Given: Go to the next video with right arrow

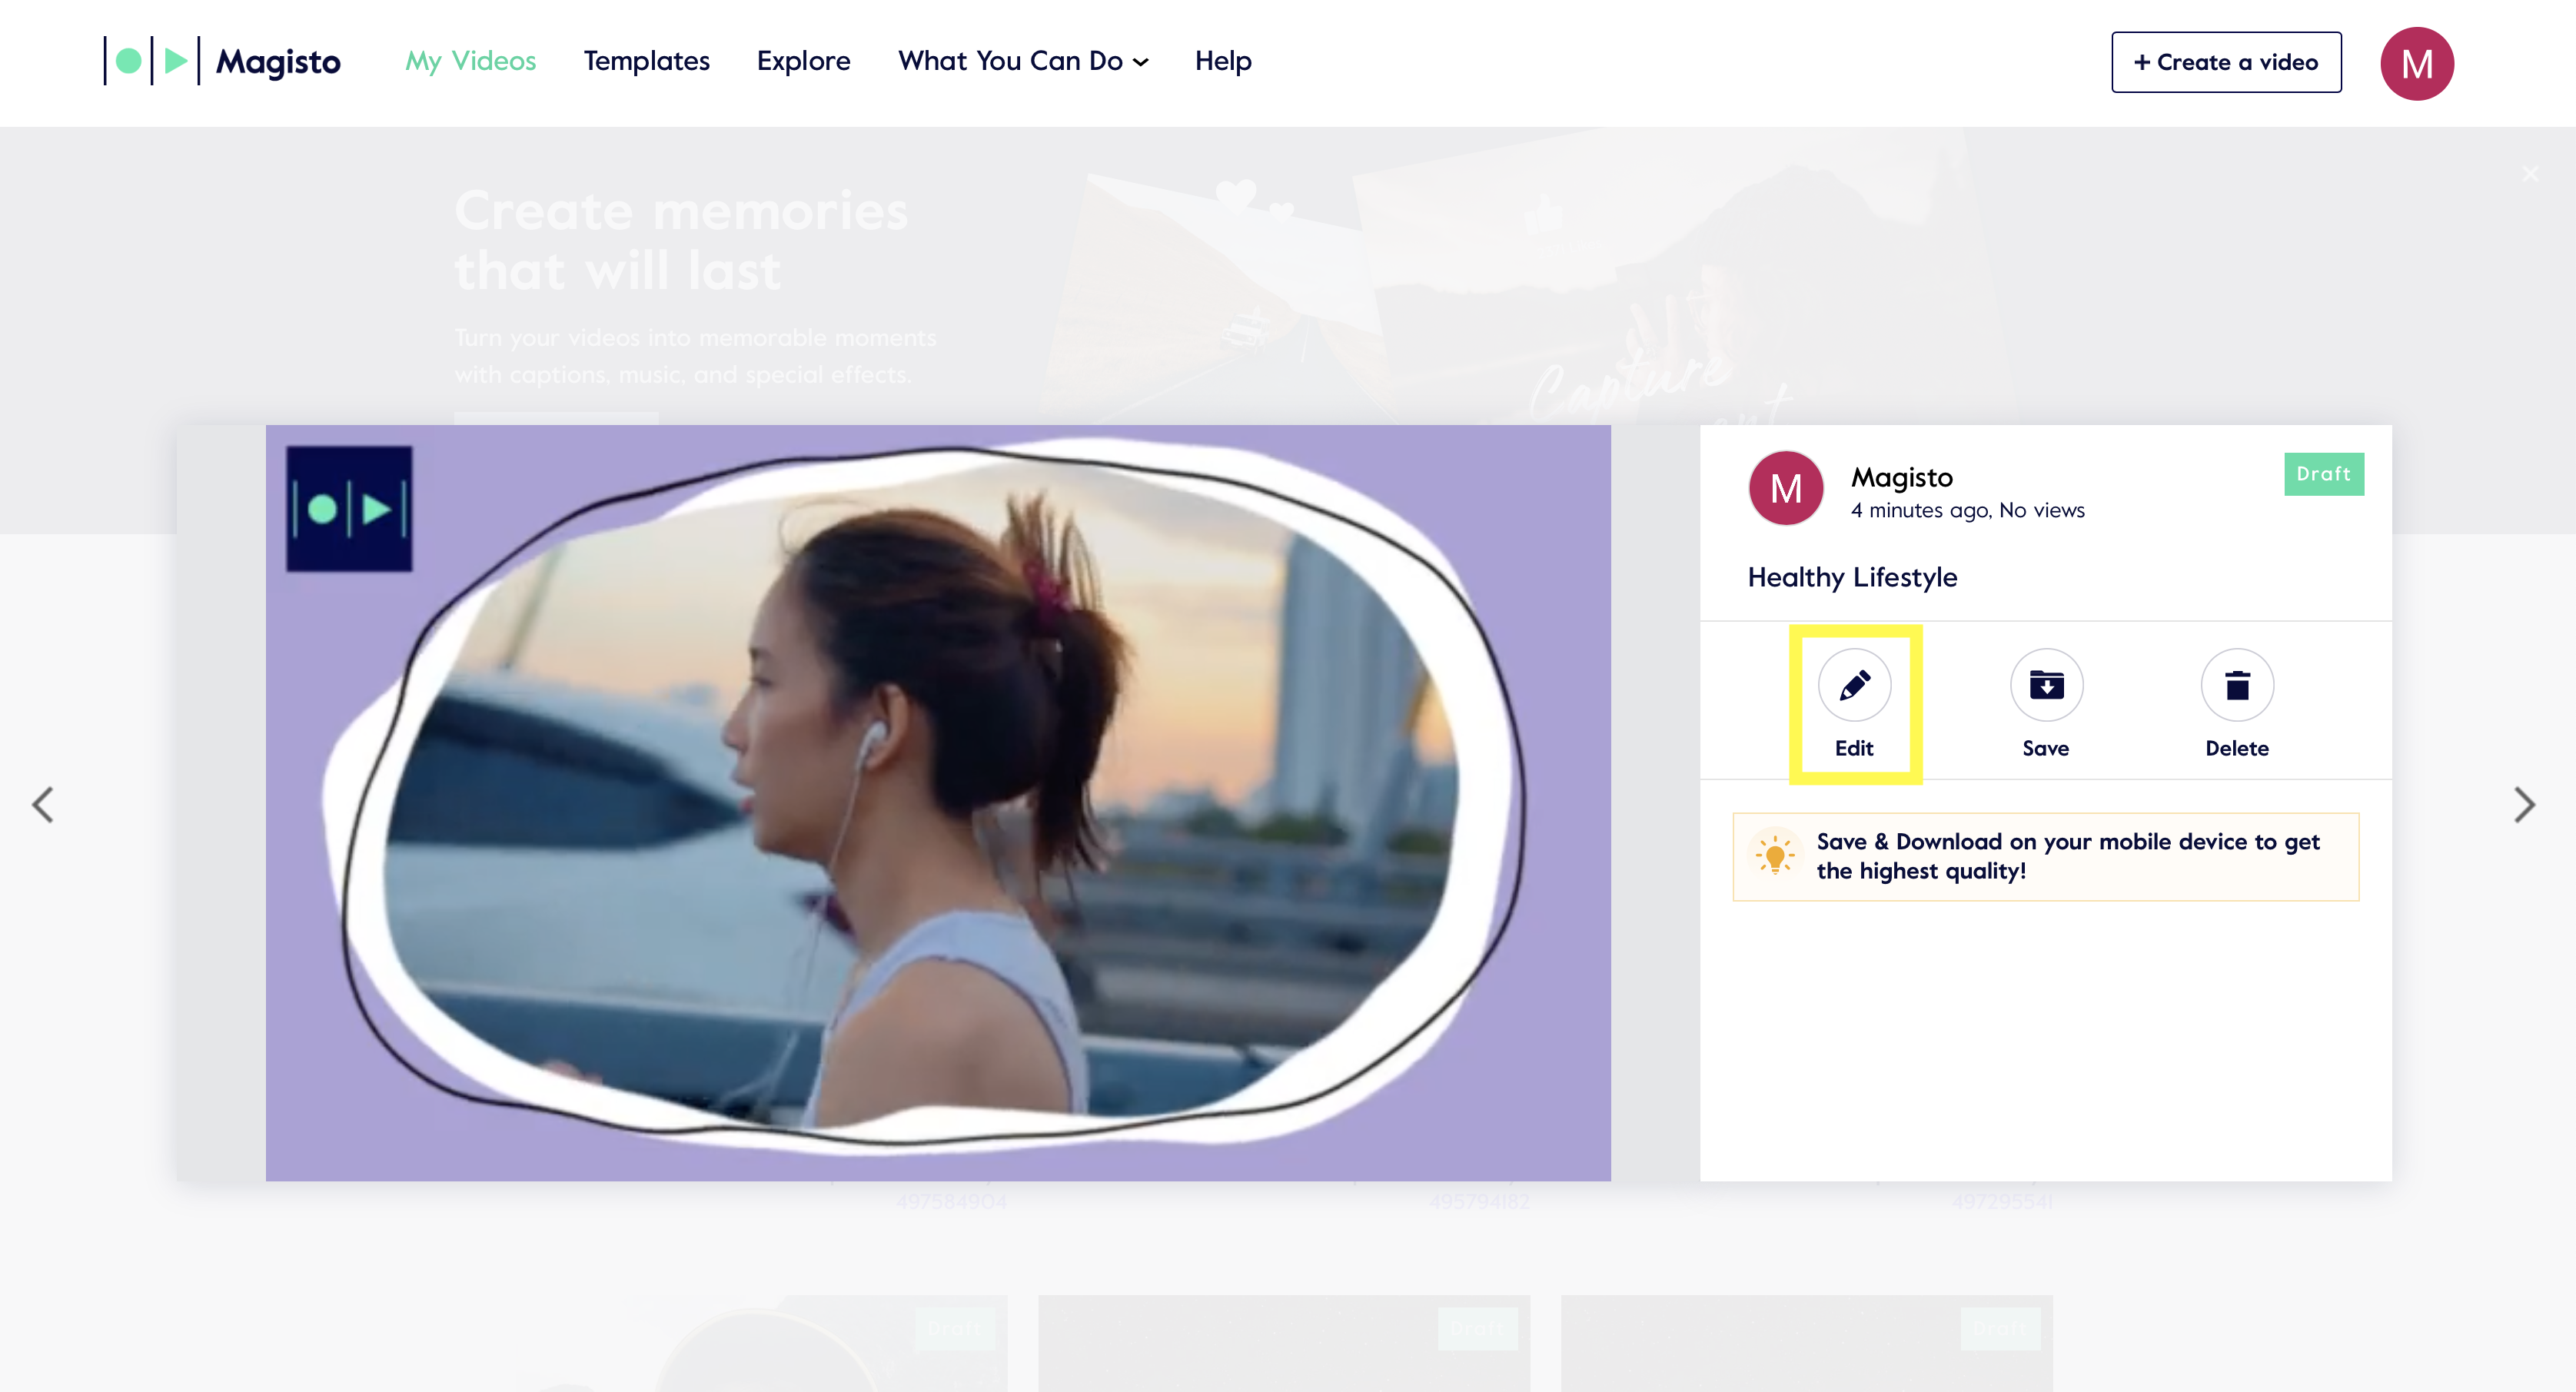Looking at the screenshot, I should click(2524, 804).
